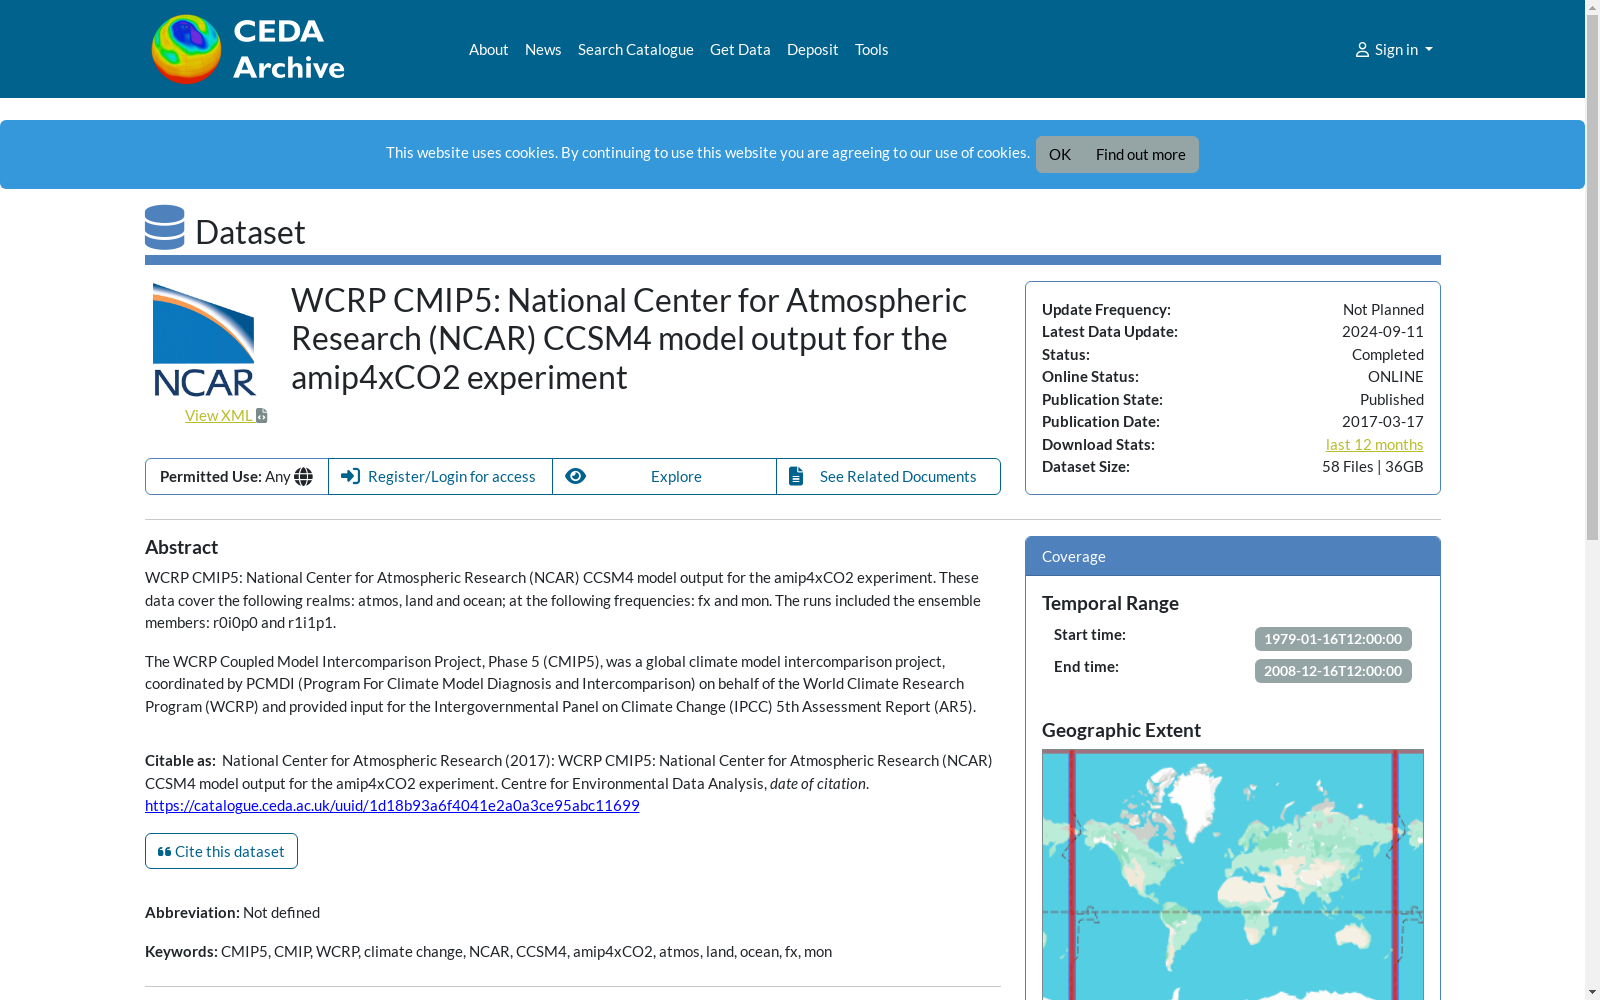Click the Dataset database icon
The width and height of the screenshot is (1600, 1000).
165,227
